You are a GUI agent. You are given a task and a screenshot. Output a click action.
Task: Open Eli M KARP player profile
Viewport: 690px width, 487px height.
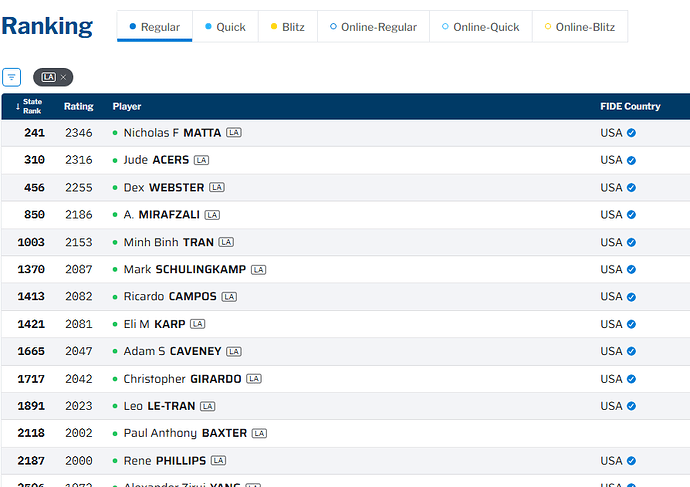tap(154, 324)
